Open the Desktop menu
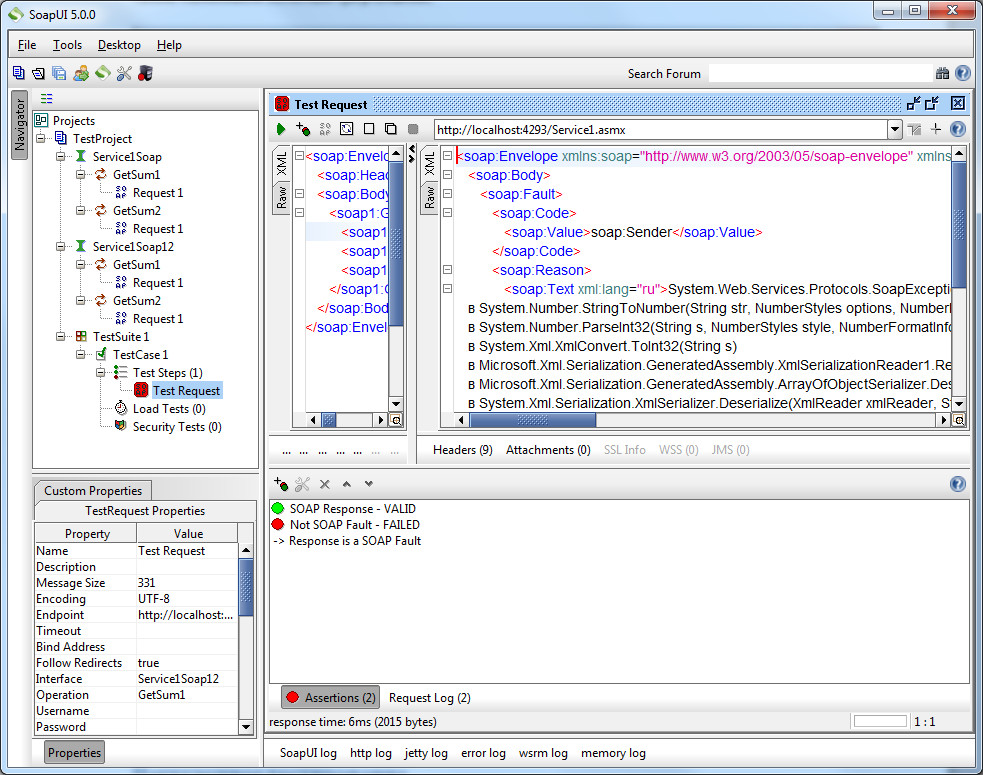Screen dimensions: 983x775 click(119, 45)
